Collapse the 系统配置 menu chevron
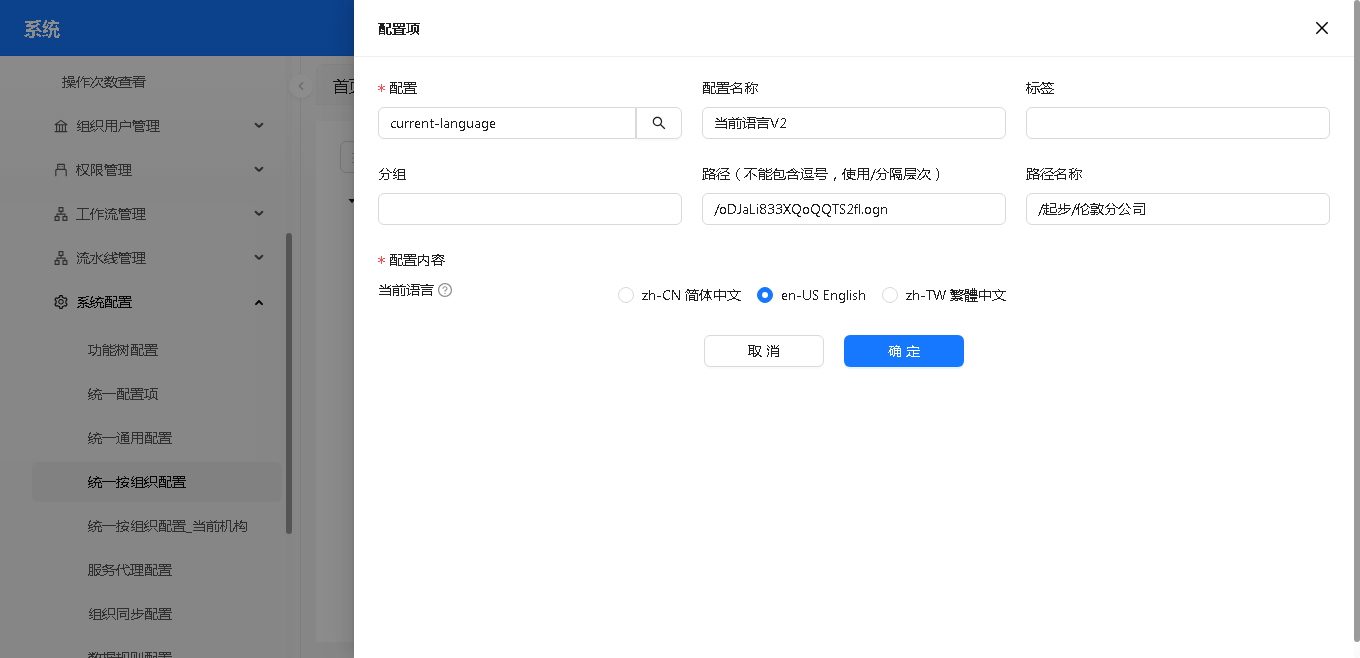This screenshot has width=1360, height=658. [x=259, y=302]
